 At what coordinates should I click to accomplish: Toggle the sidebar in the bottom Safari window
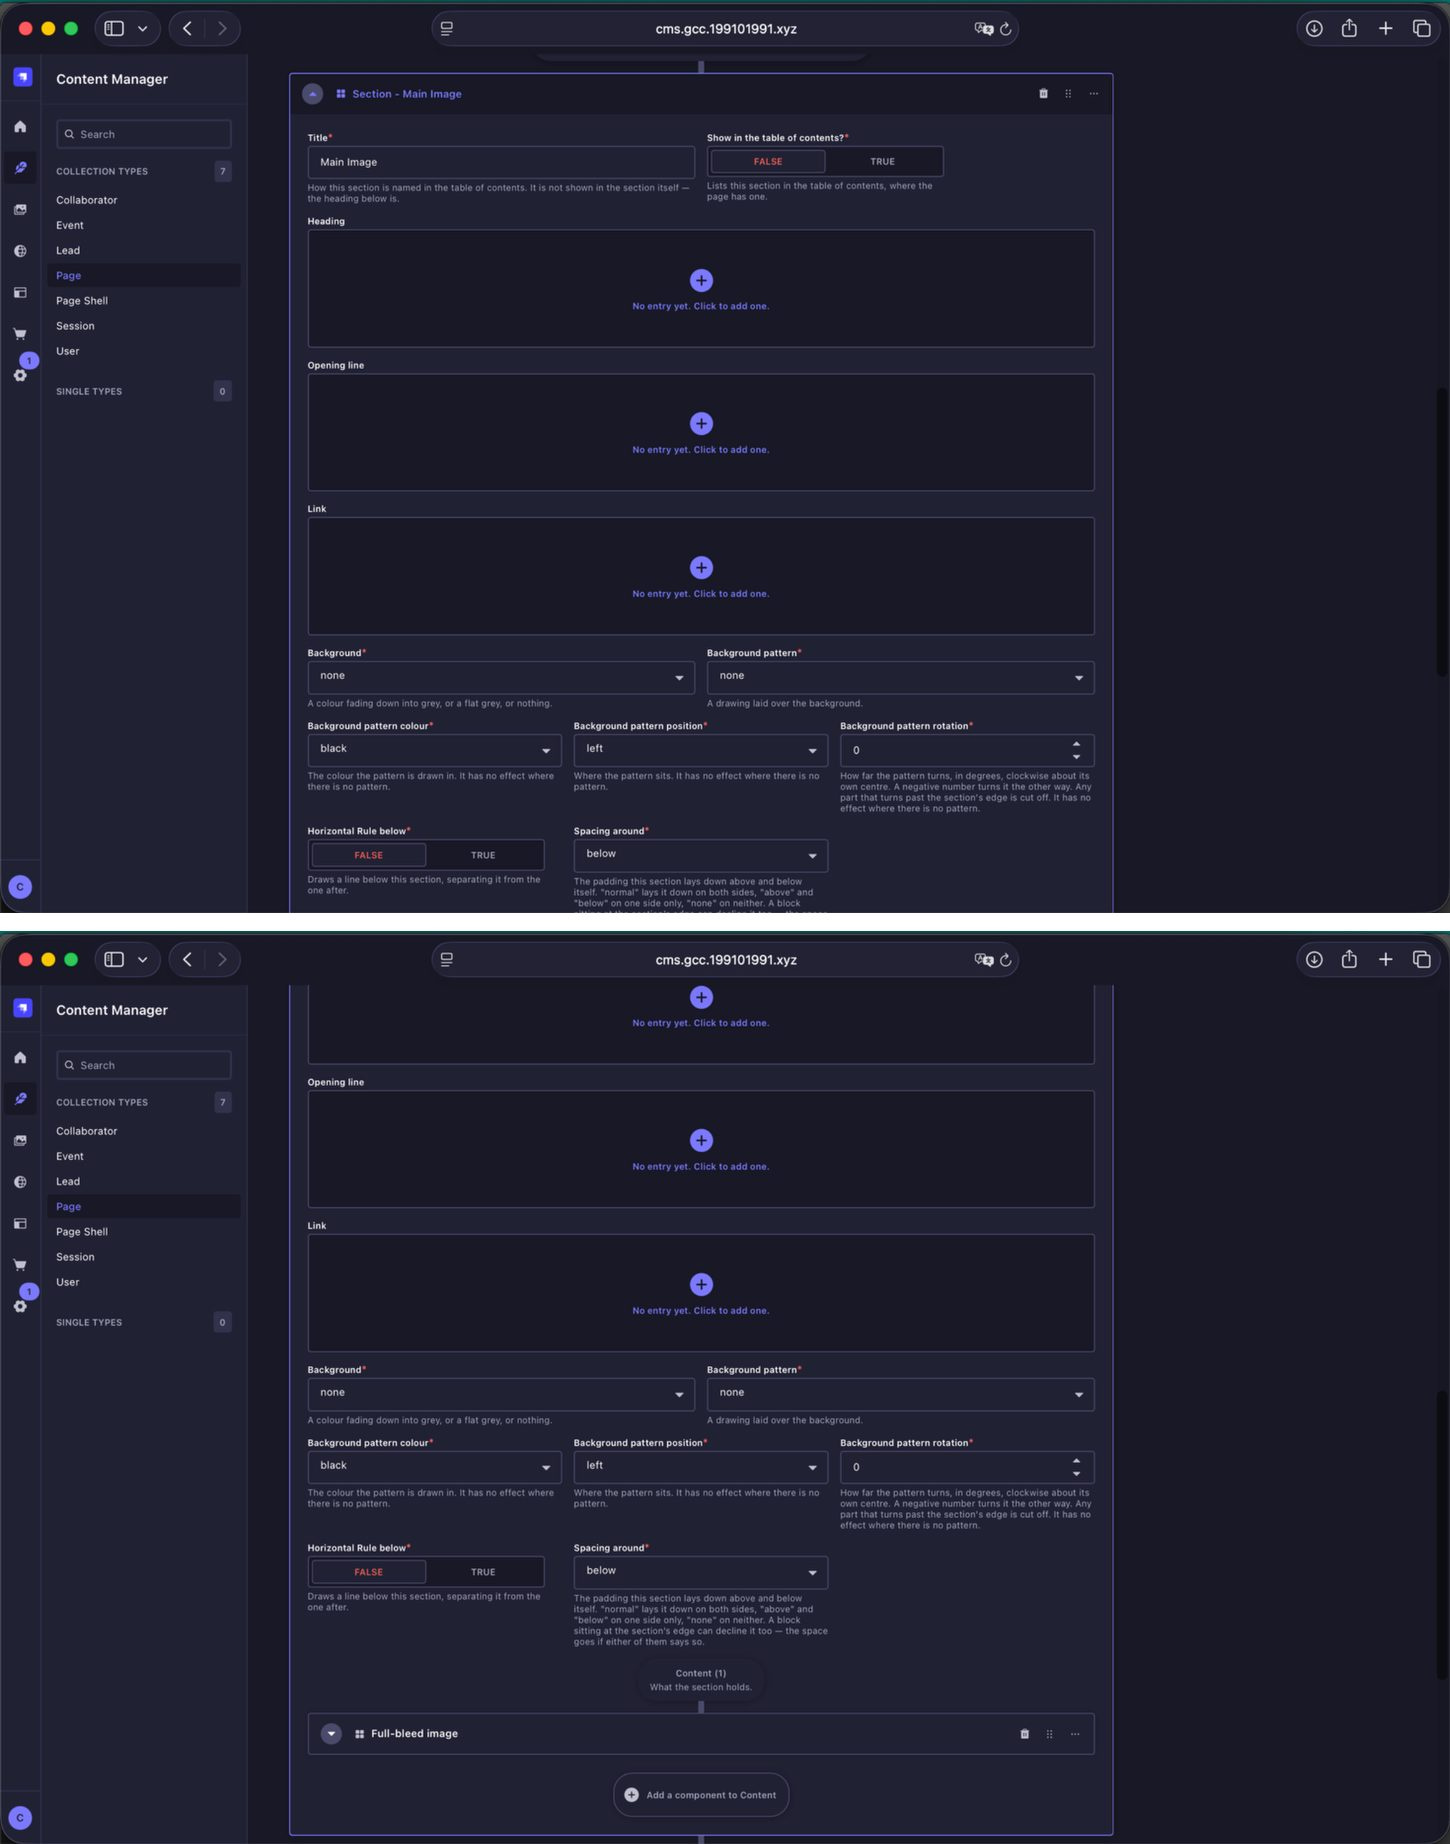[114, 960]
